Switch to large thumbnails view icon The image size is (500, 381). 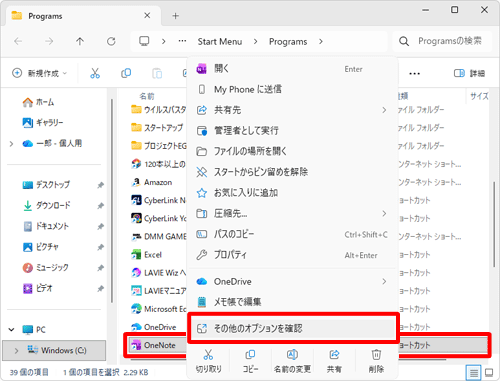489,372
